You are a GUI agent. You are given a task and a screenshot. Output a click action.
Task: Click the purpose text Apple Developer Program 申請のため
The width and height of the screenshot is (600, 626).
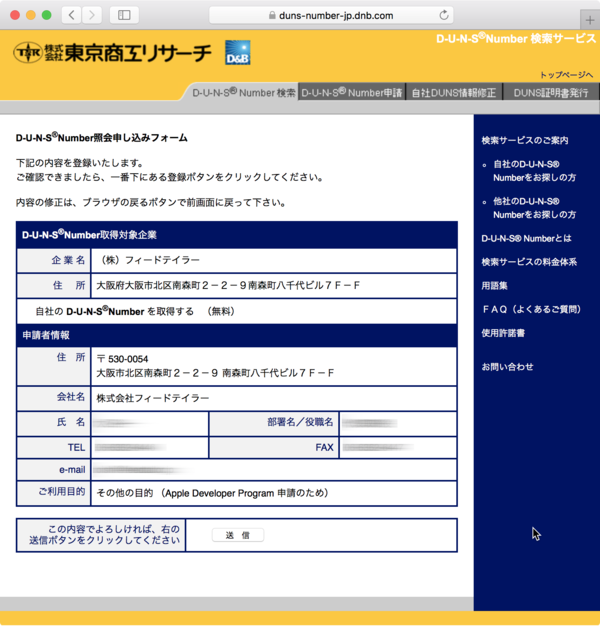pos(245,493)
